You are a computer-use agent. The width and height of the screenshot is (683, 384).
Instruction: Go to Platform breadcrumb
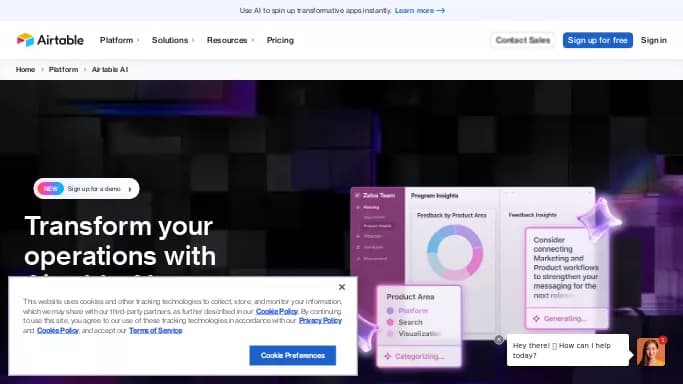coord(63,69)
